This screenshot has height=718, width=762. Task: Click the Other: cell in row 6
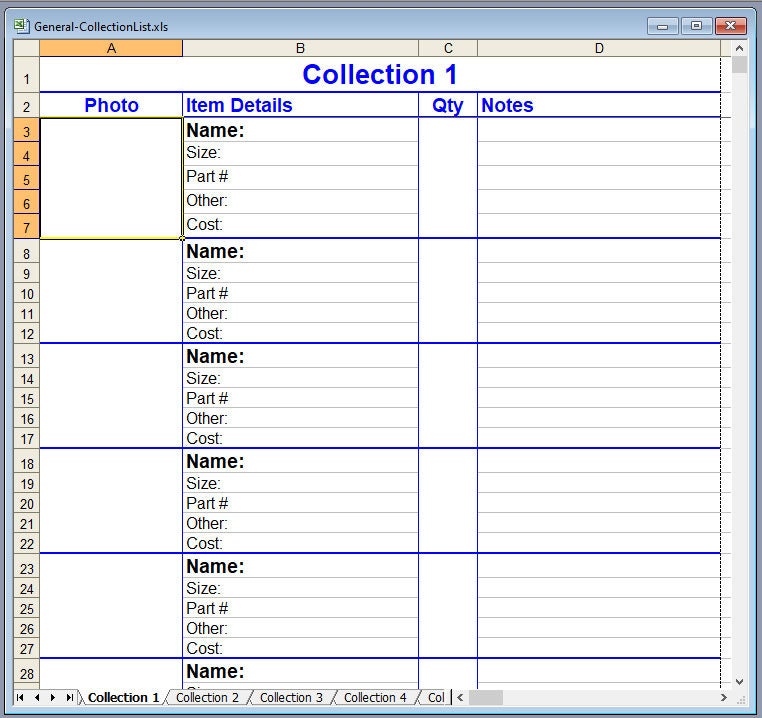click(300, 201)
